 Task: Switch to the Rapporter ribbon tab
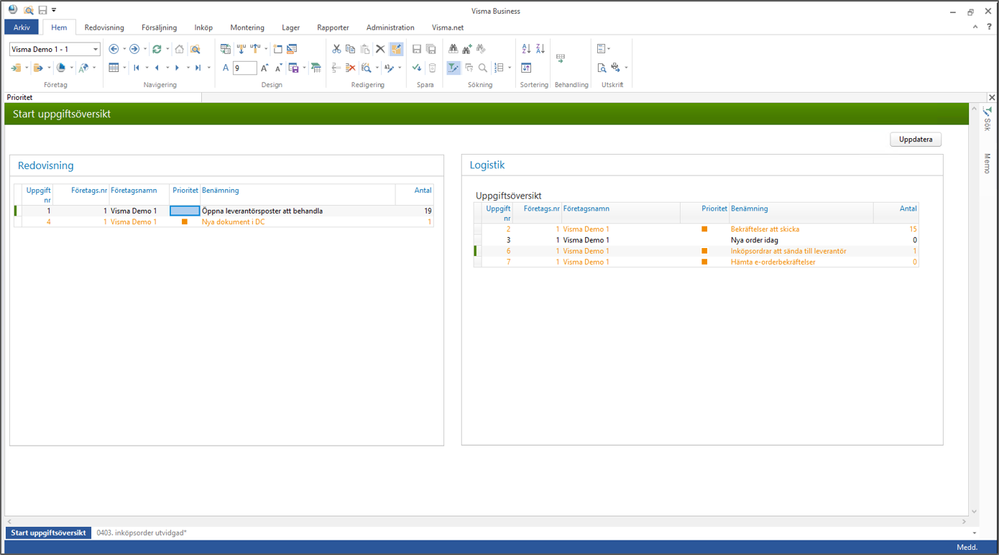coord(332,28)
